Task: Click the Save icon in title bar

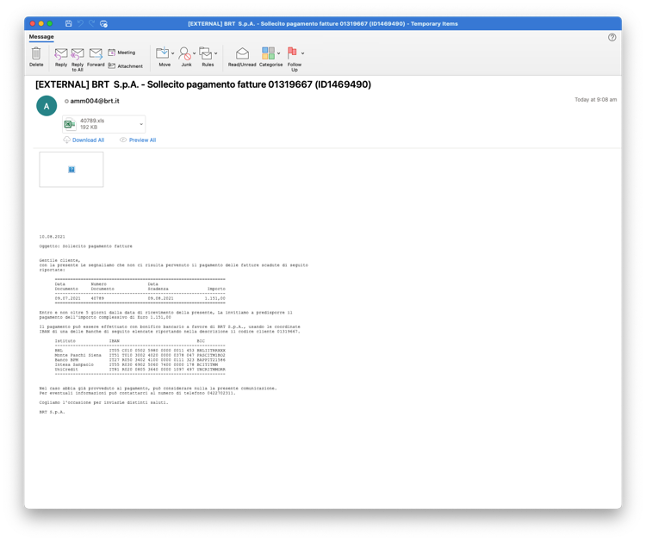Action: (68, 23)
